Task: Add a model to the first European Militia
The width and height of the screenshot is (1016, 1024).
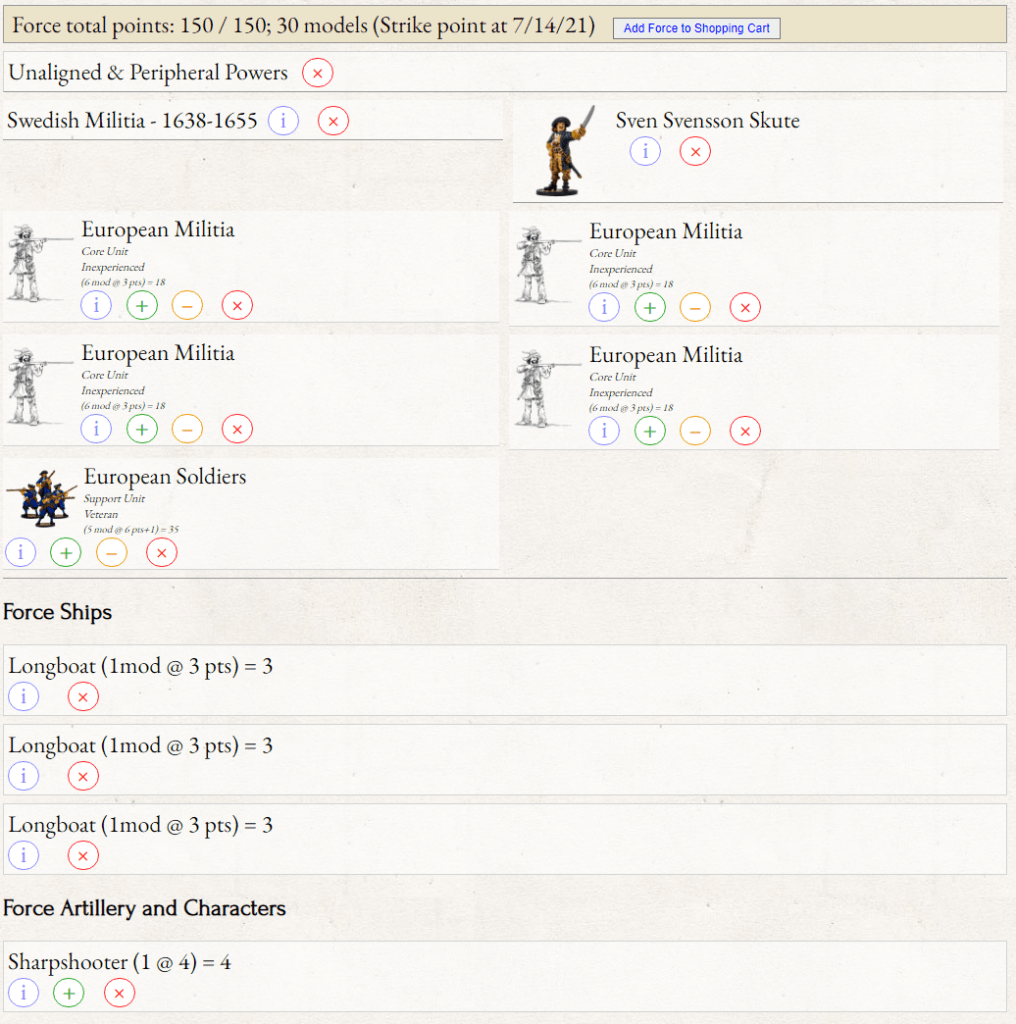Action: coord(142,305)
